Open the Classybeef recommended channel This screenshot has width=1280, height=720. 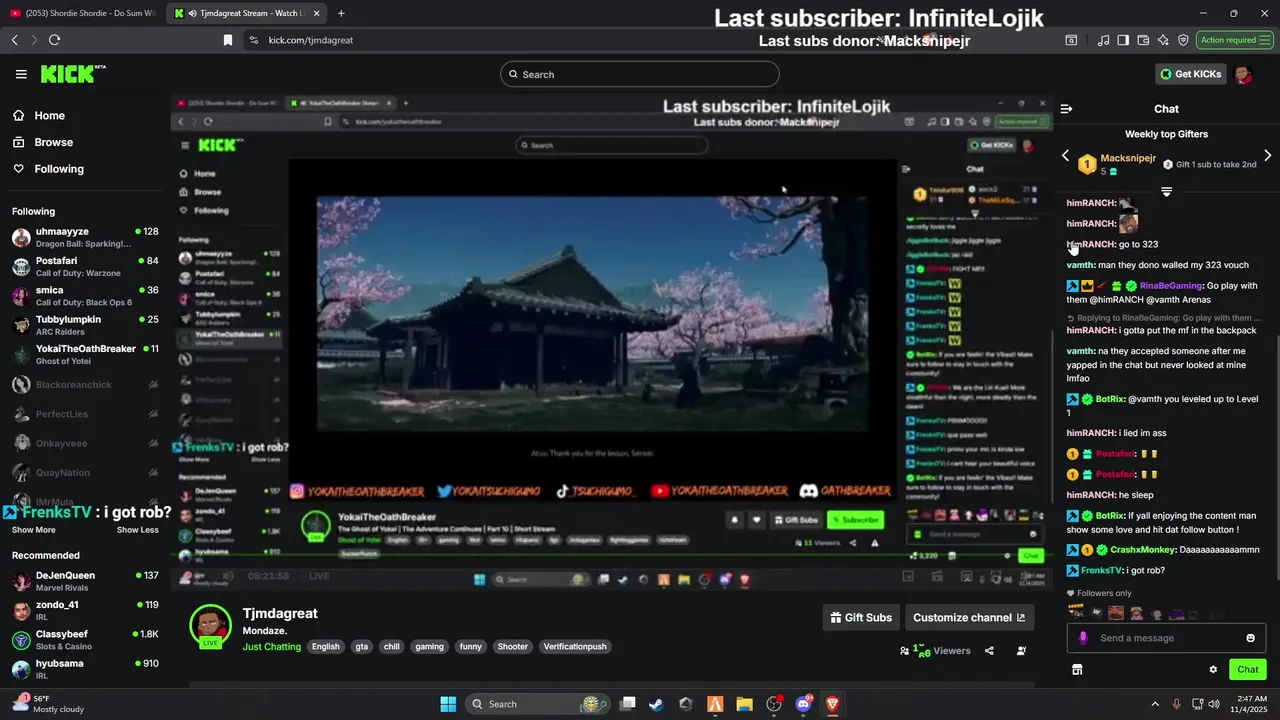point(85,640)
